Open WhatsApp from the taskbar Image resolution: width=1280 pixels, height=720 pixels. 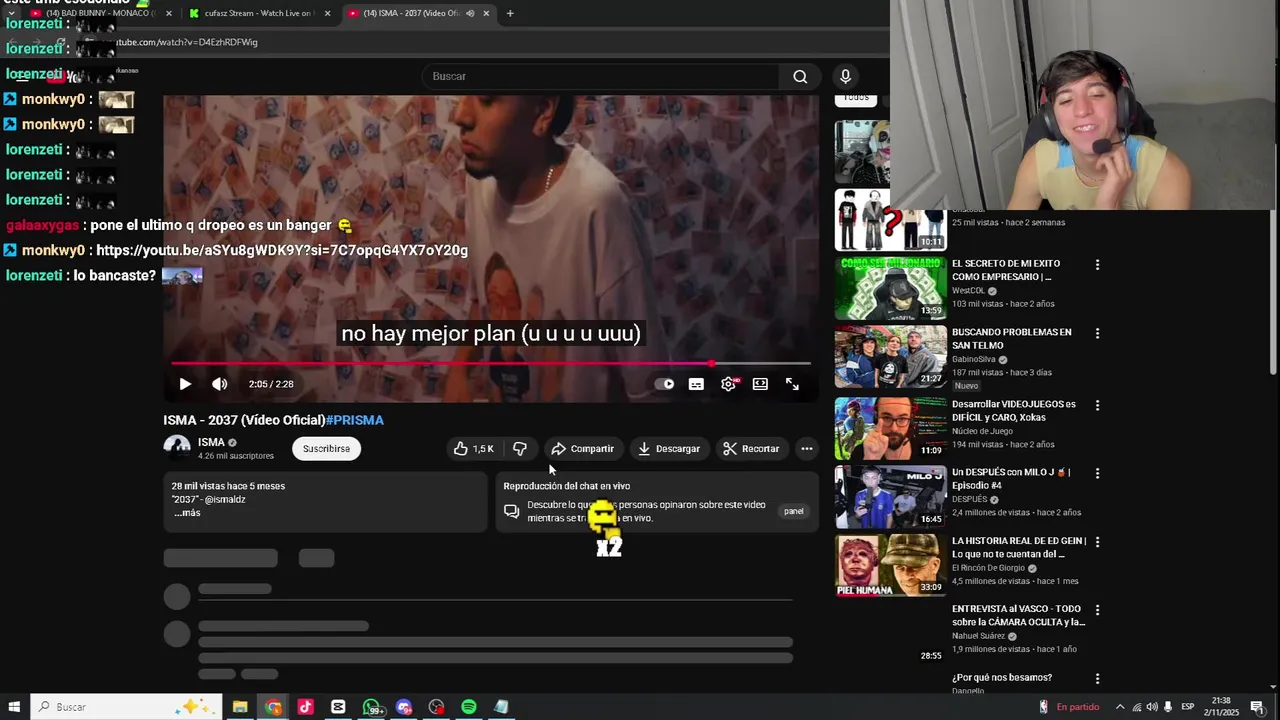pos(372,707)
